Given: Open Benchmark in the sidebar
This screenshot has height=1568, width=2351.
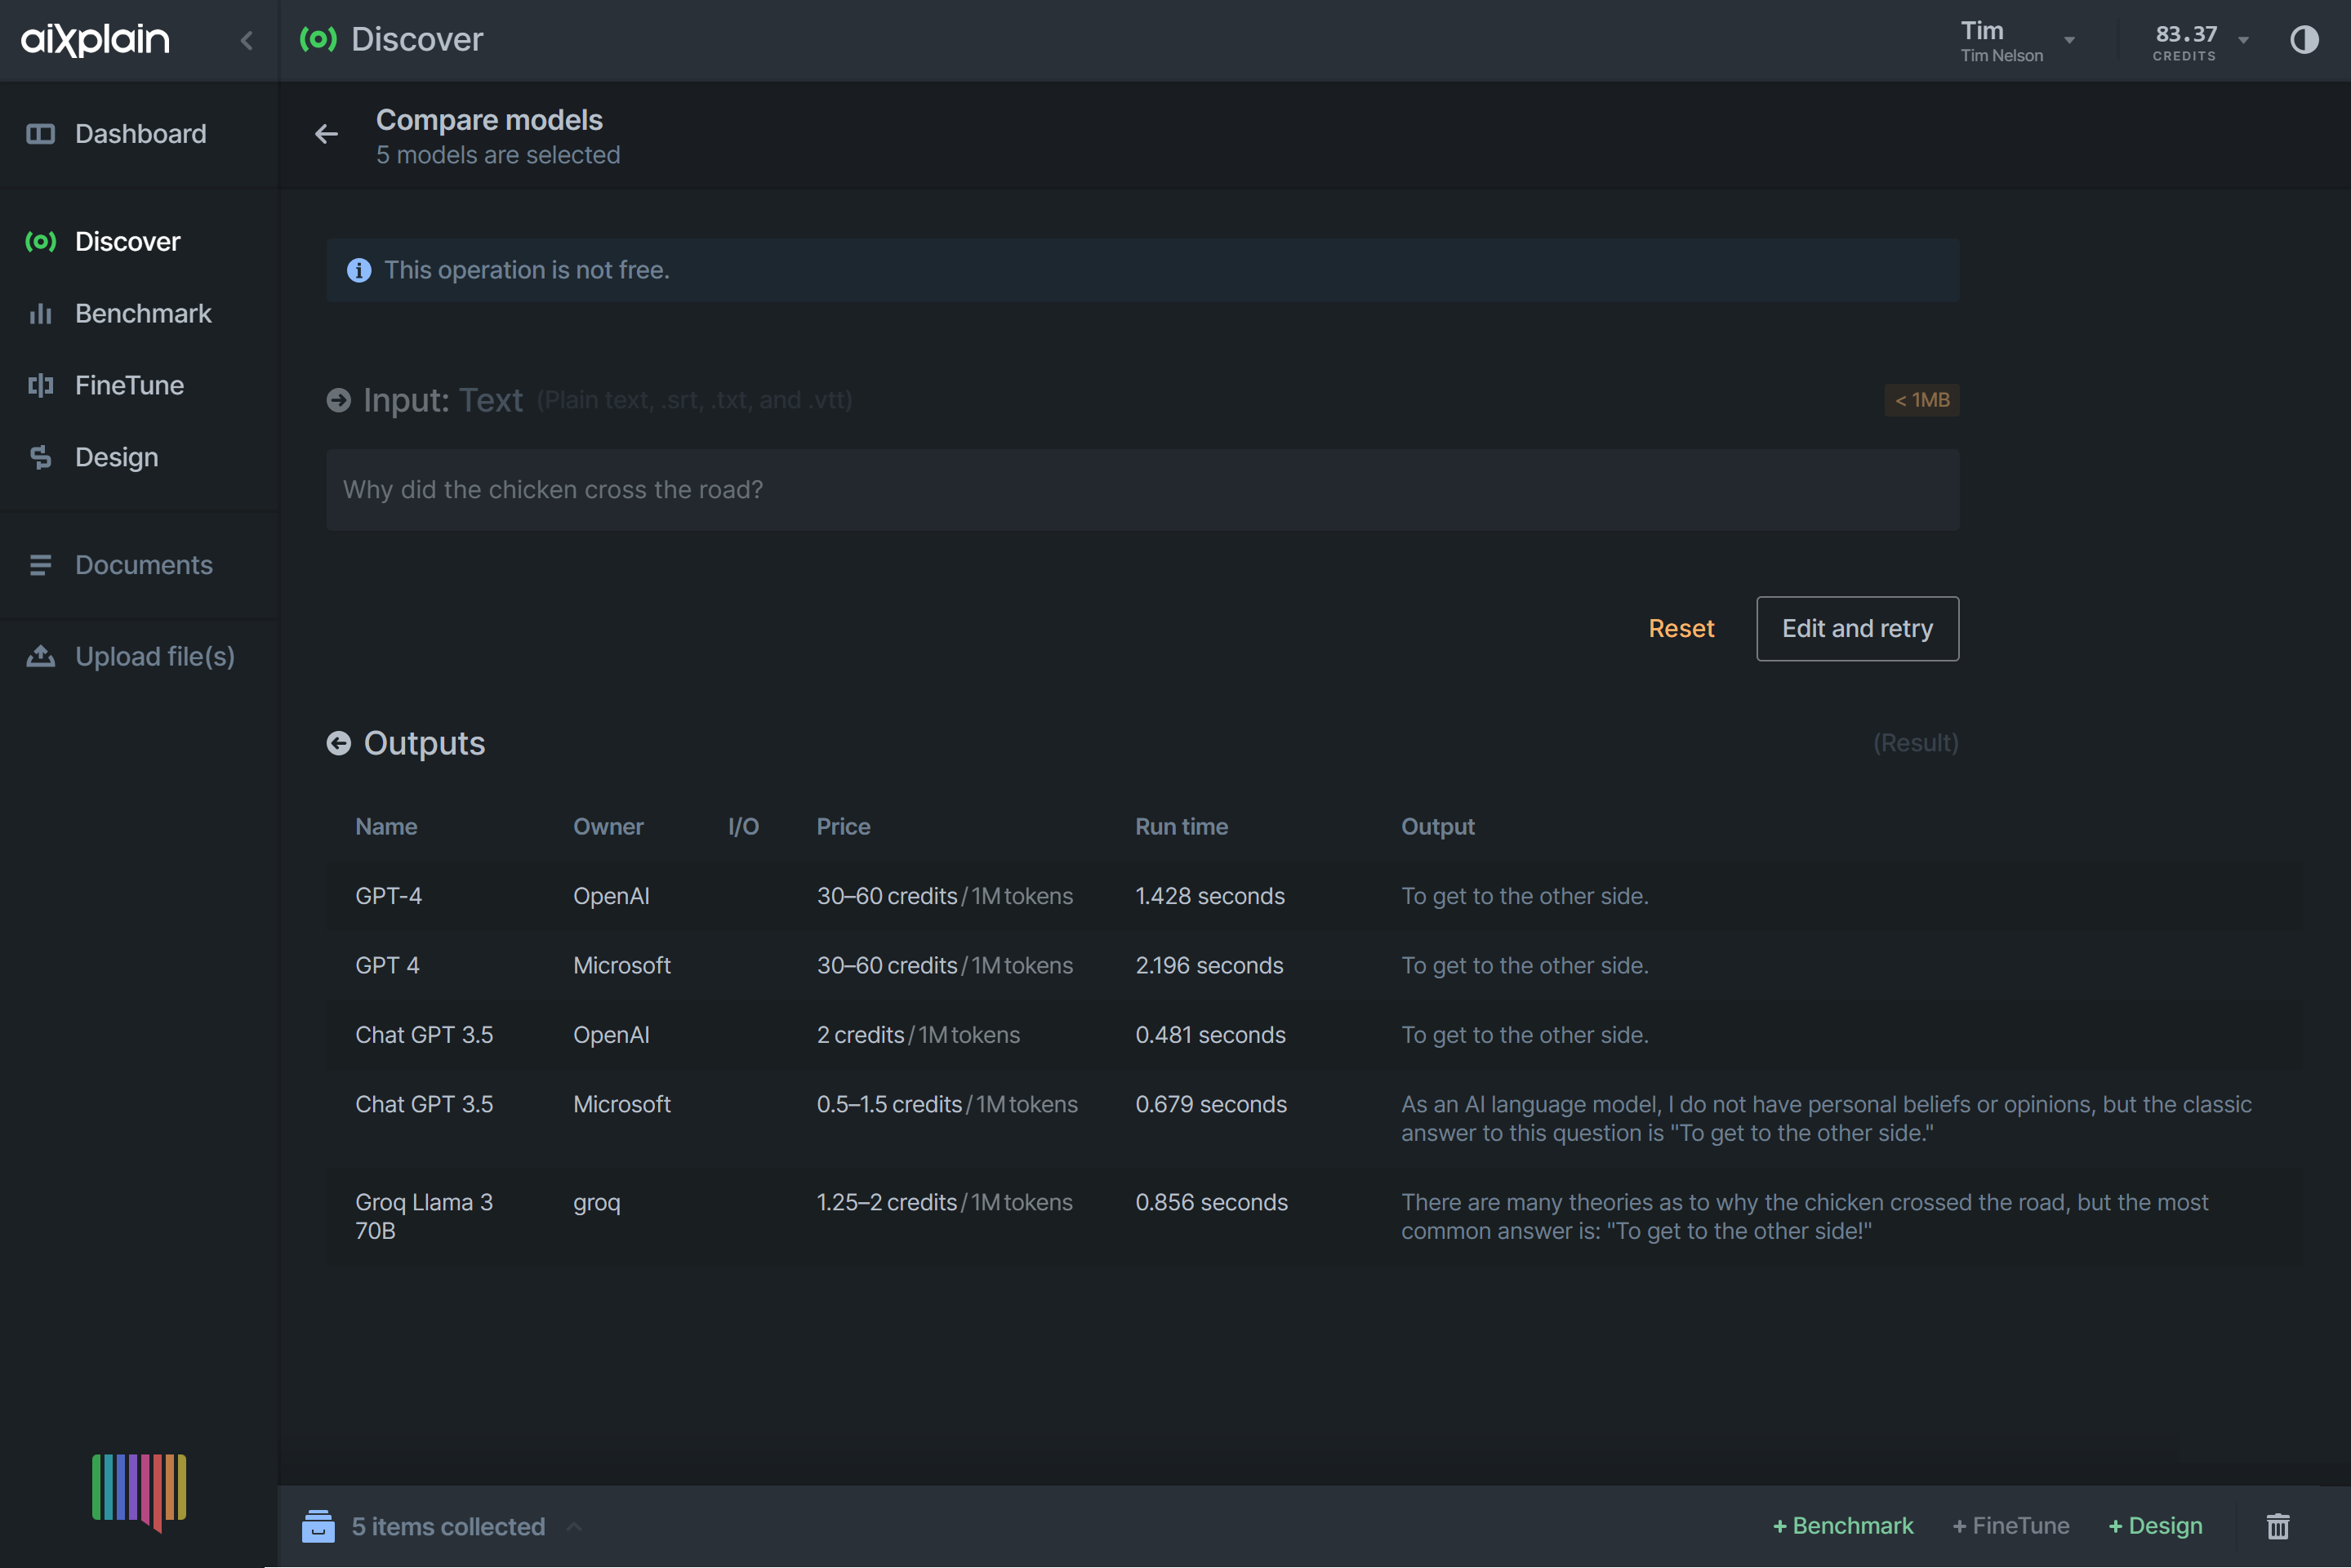Looking at the screenshot, I should tap(143, 314).
